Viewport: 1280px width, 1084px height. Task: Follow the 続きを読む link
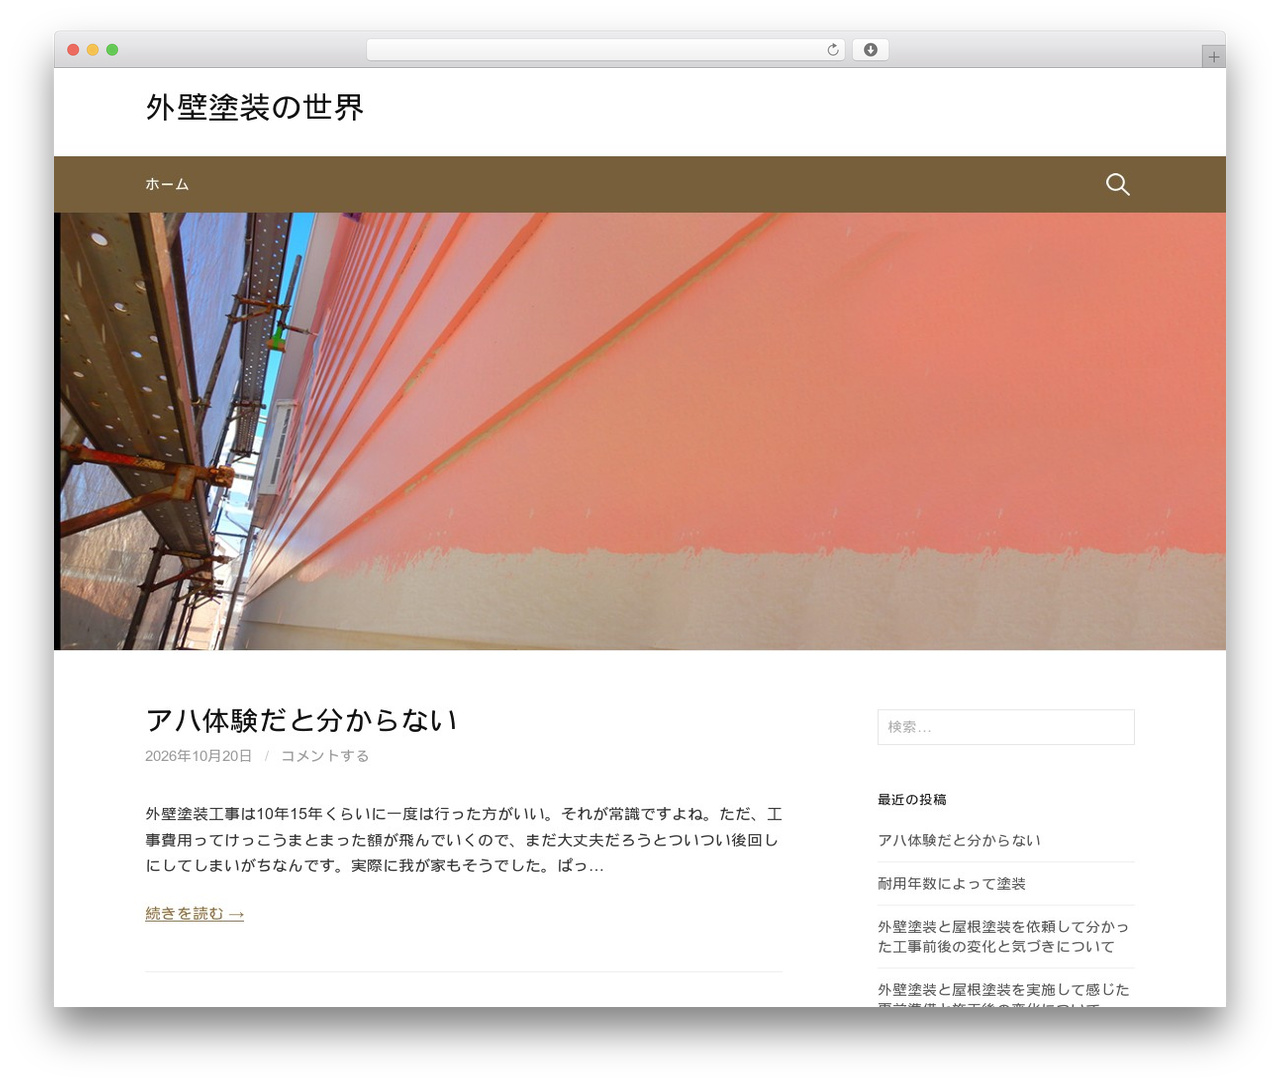pyautogui.click(x=195, y=913)
